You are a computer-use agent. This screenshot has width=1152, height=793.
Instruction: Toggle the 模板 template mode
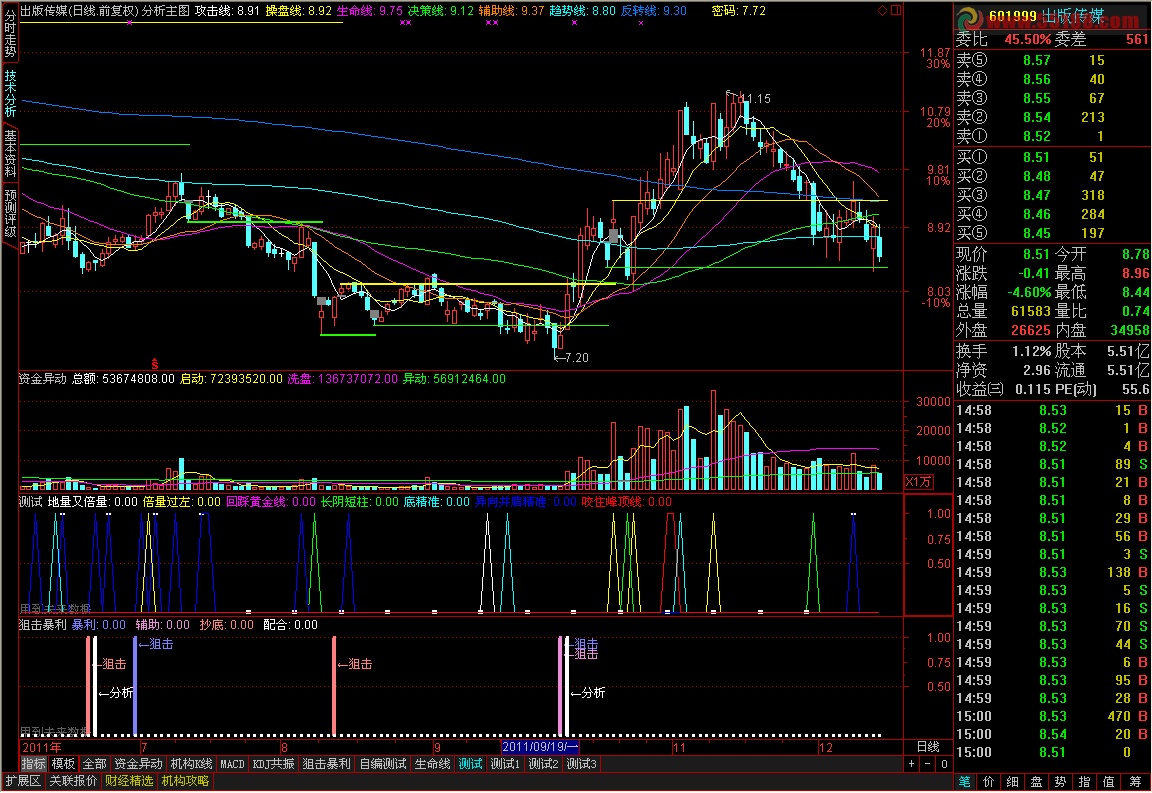pyautogui.click(x=63, y=764)
